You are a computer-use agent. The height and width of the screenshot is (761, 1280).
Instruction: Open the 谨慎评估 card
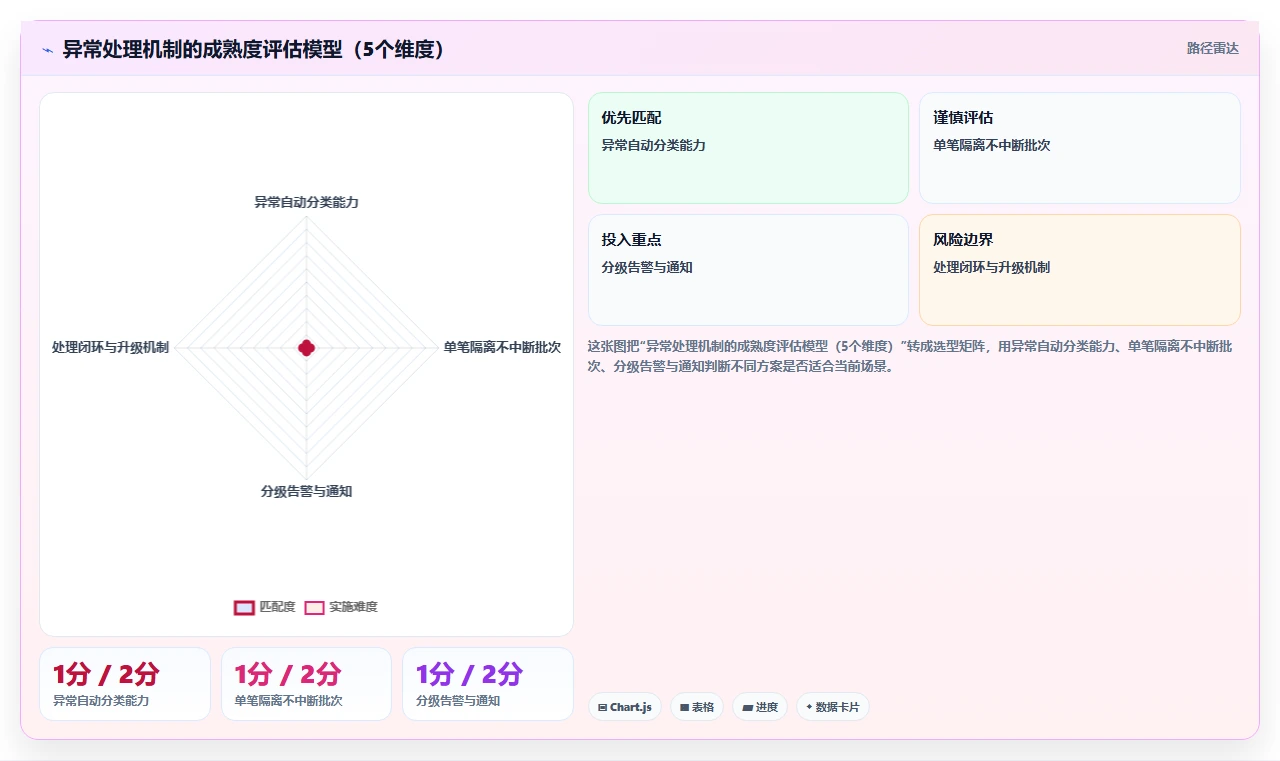[x=1080, y=148]
